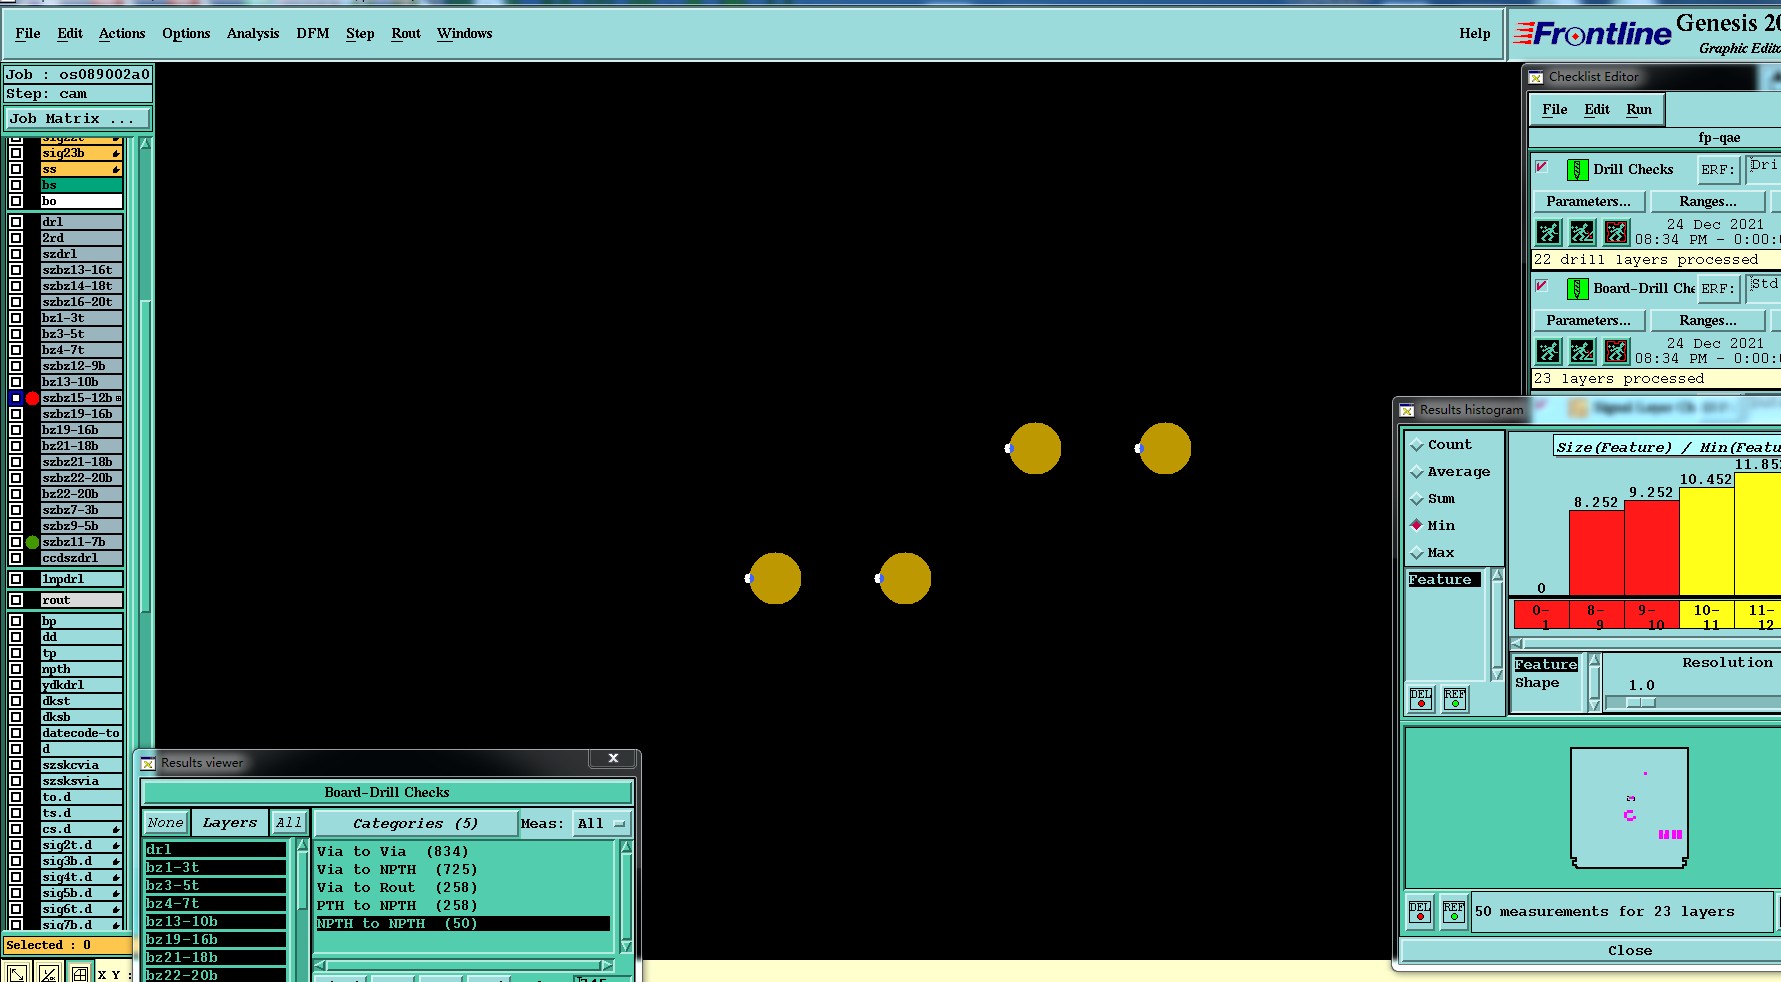Open DFM menu
This screenshot has width=1781, height=982.
(313, 34)
